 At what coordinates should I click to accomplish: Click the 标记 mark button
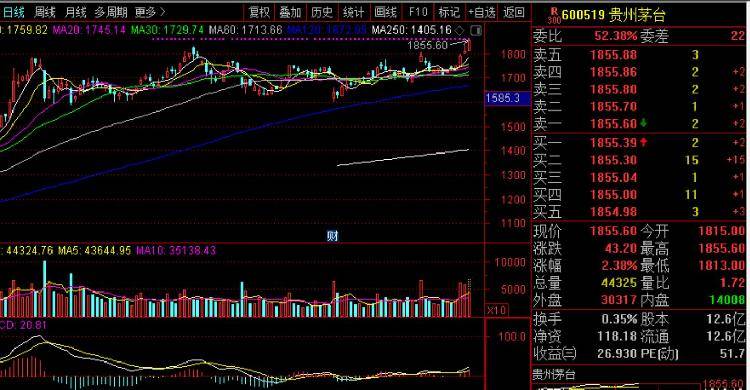click(449, 12)
